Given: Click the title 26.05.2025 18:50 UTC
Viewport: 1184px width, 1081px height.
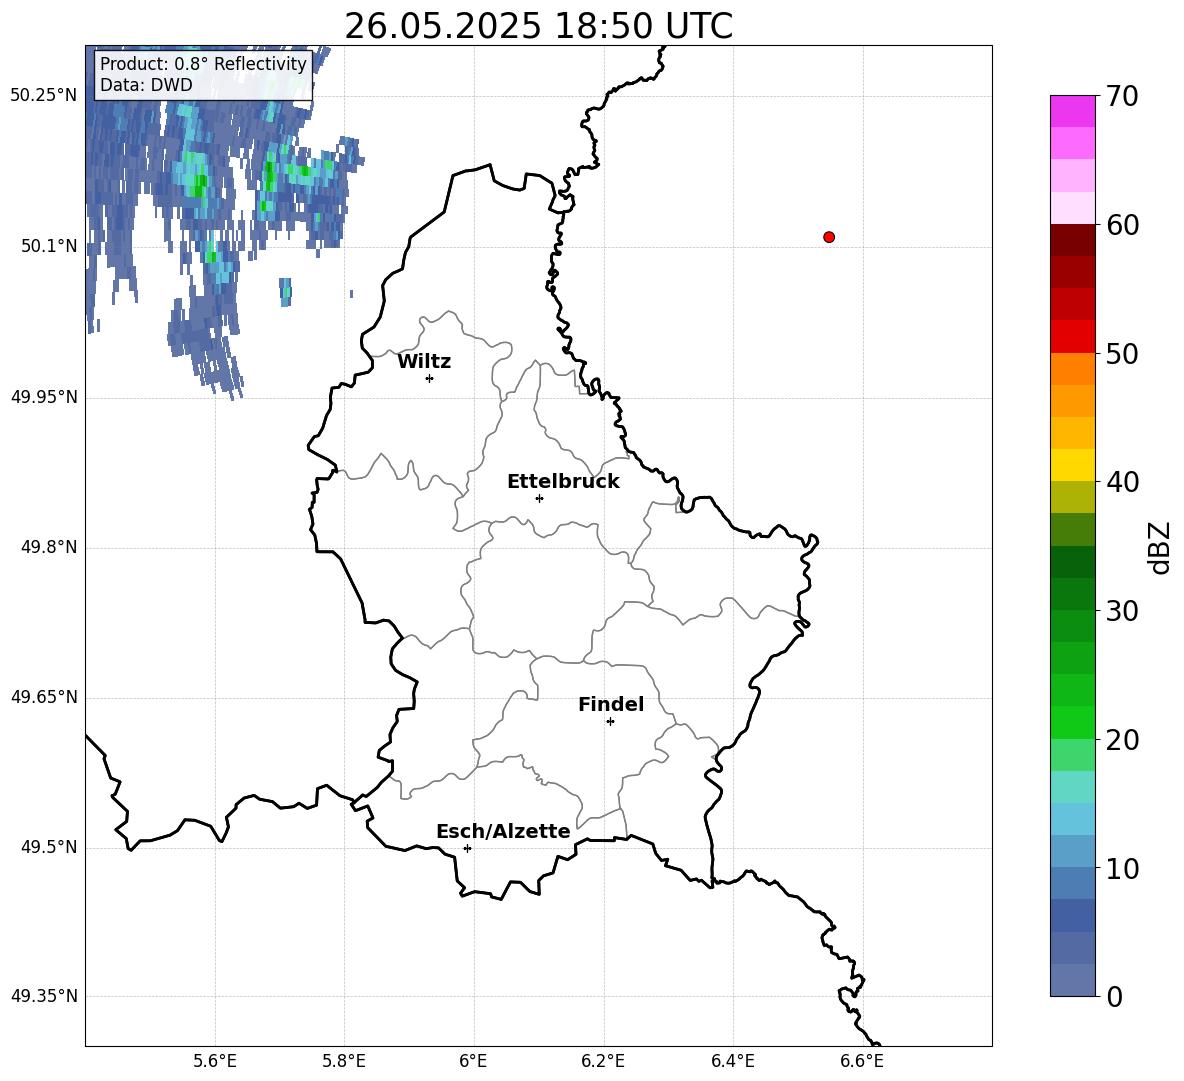Looking at the screenshot, I should [538, 25].
